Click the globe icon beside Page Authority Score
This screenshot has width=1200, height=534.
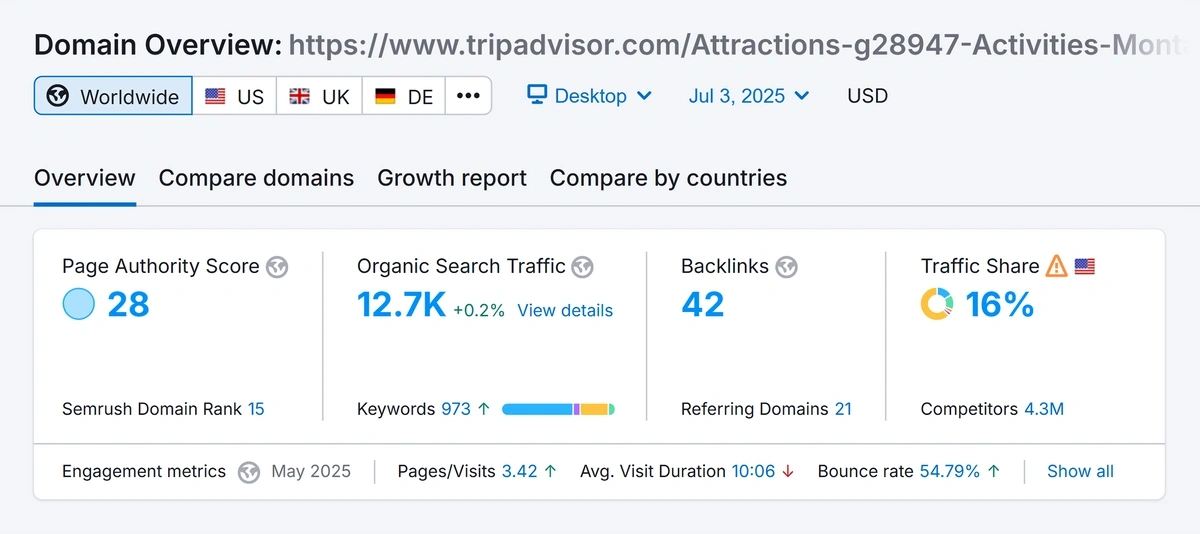pos(278,267)
